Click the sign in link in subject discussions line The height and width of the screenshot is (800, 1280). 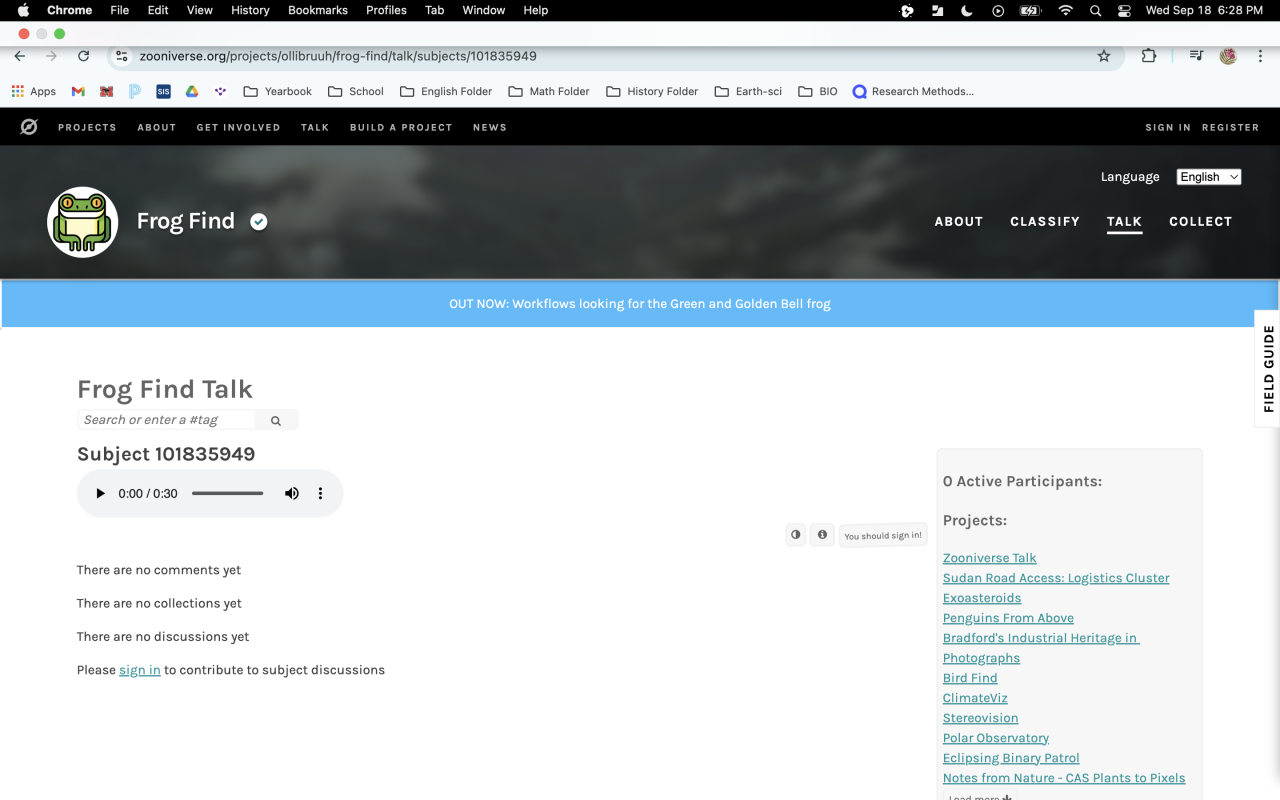pyautogui.click(x=140, y=670)
